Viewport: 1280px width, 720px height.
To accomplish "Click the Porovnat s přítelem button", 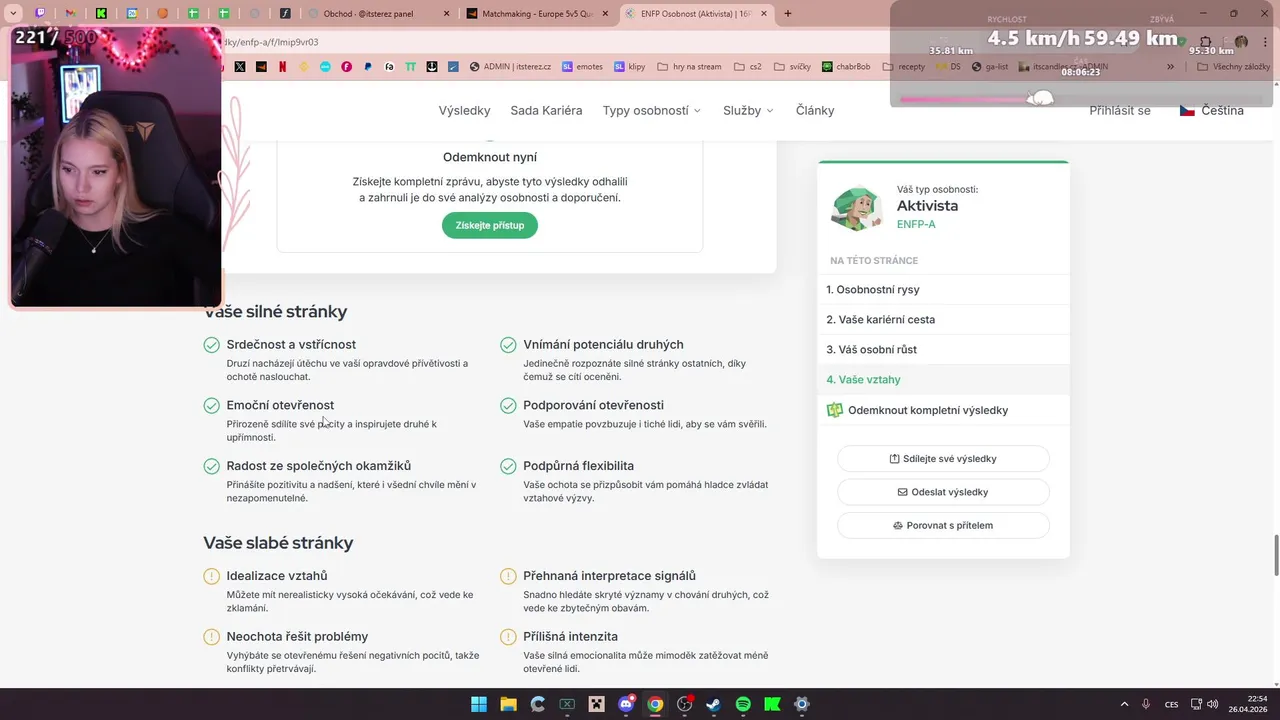I will (x=943, y=525).
